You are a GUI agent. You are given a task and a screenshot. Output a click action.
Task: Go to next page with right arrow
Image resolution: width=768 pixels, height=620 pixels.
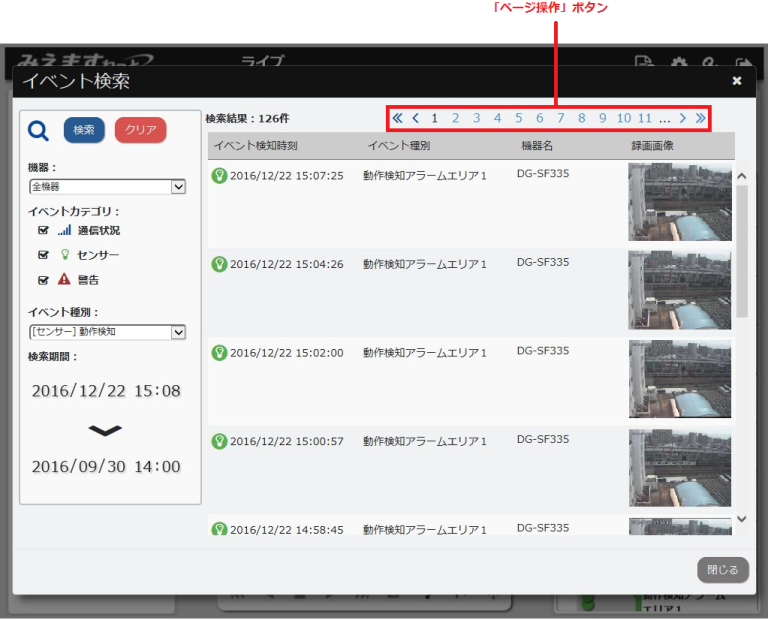682,118
